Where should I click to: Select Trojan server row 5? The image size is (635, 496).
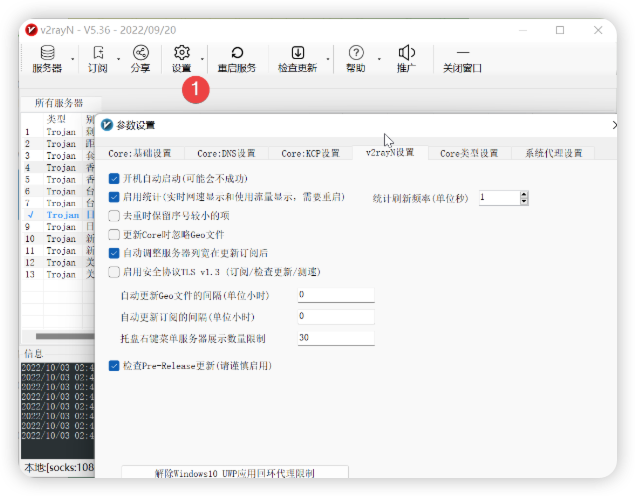pos(58,179)
